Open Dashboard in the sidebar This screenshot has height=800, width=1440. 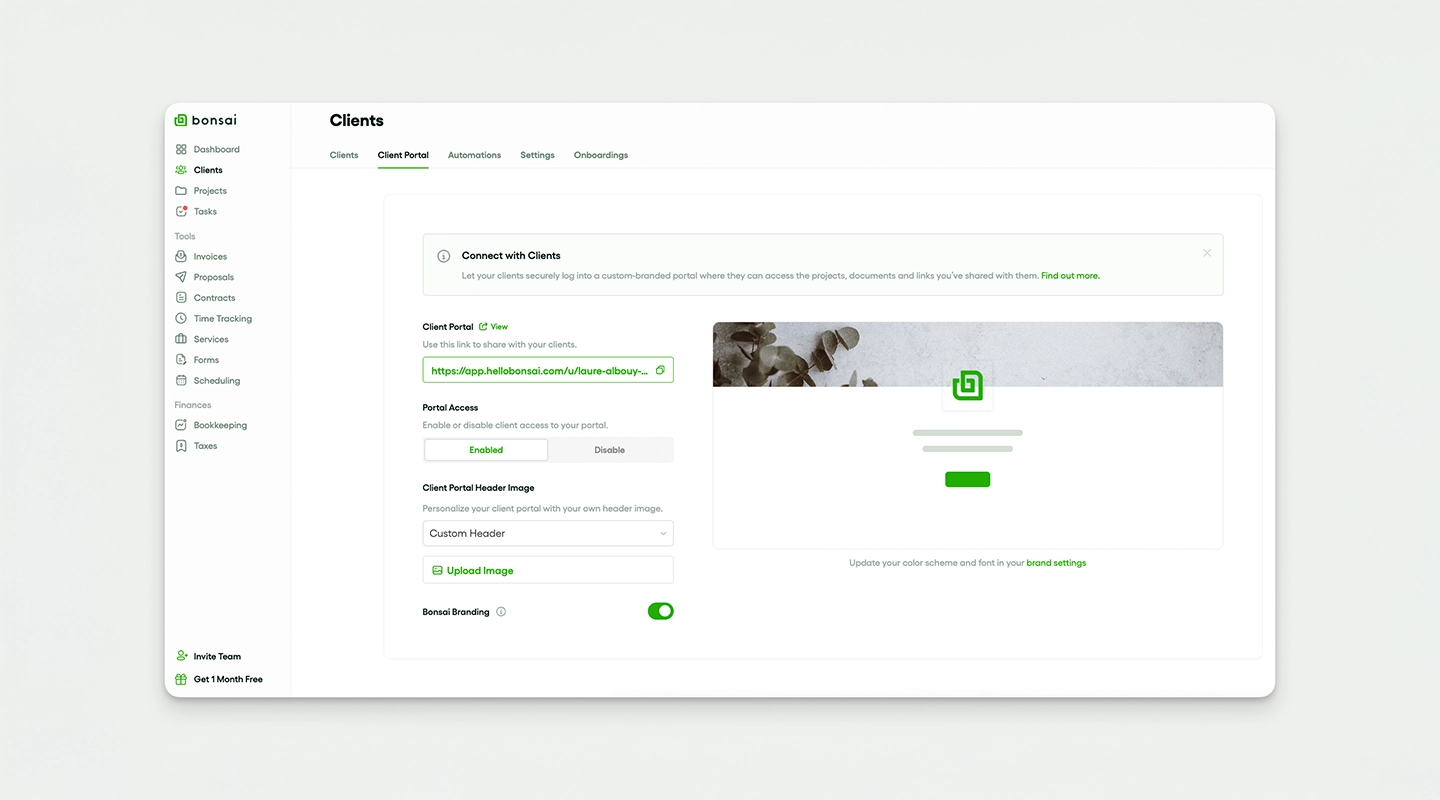click(x=217, y=149)
